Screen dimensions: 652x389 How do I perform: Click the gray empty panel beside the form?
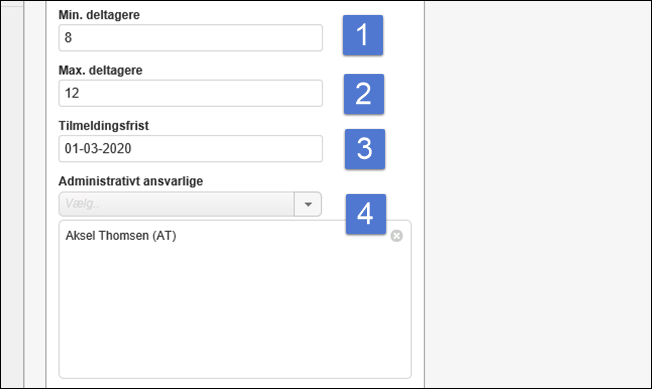coord(538,194)
